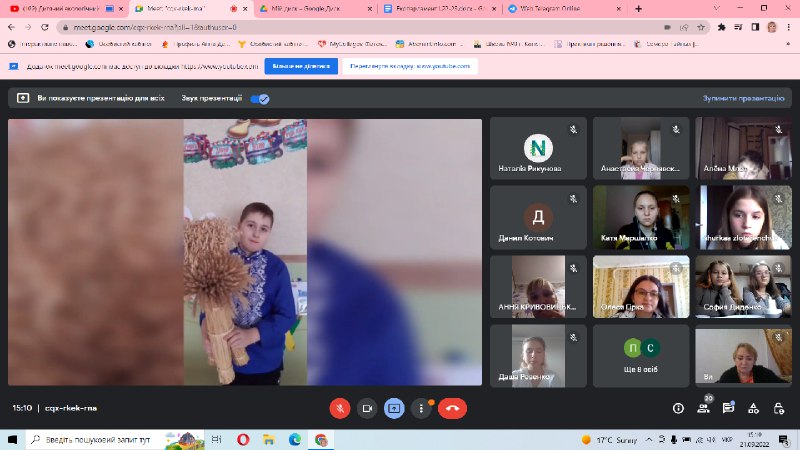Viewport: 800px width, 450px height.
Task: Open the AtomsOnlo.com bookmark
Action: point(430,44)
